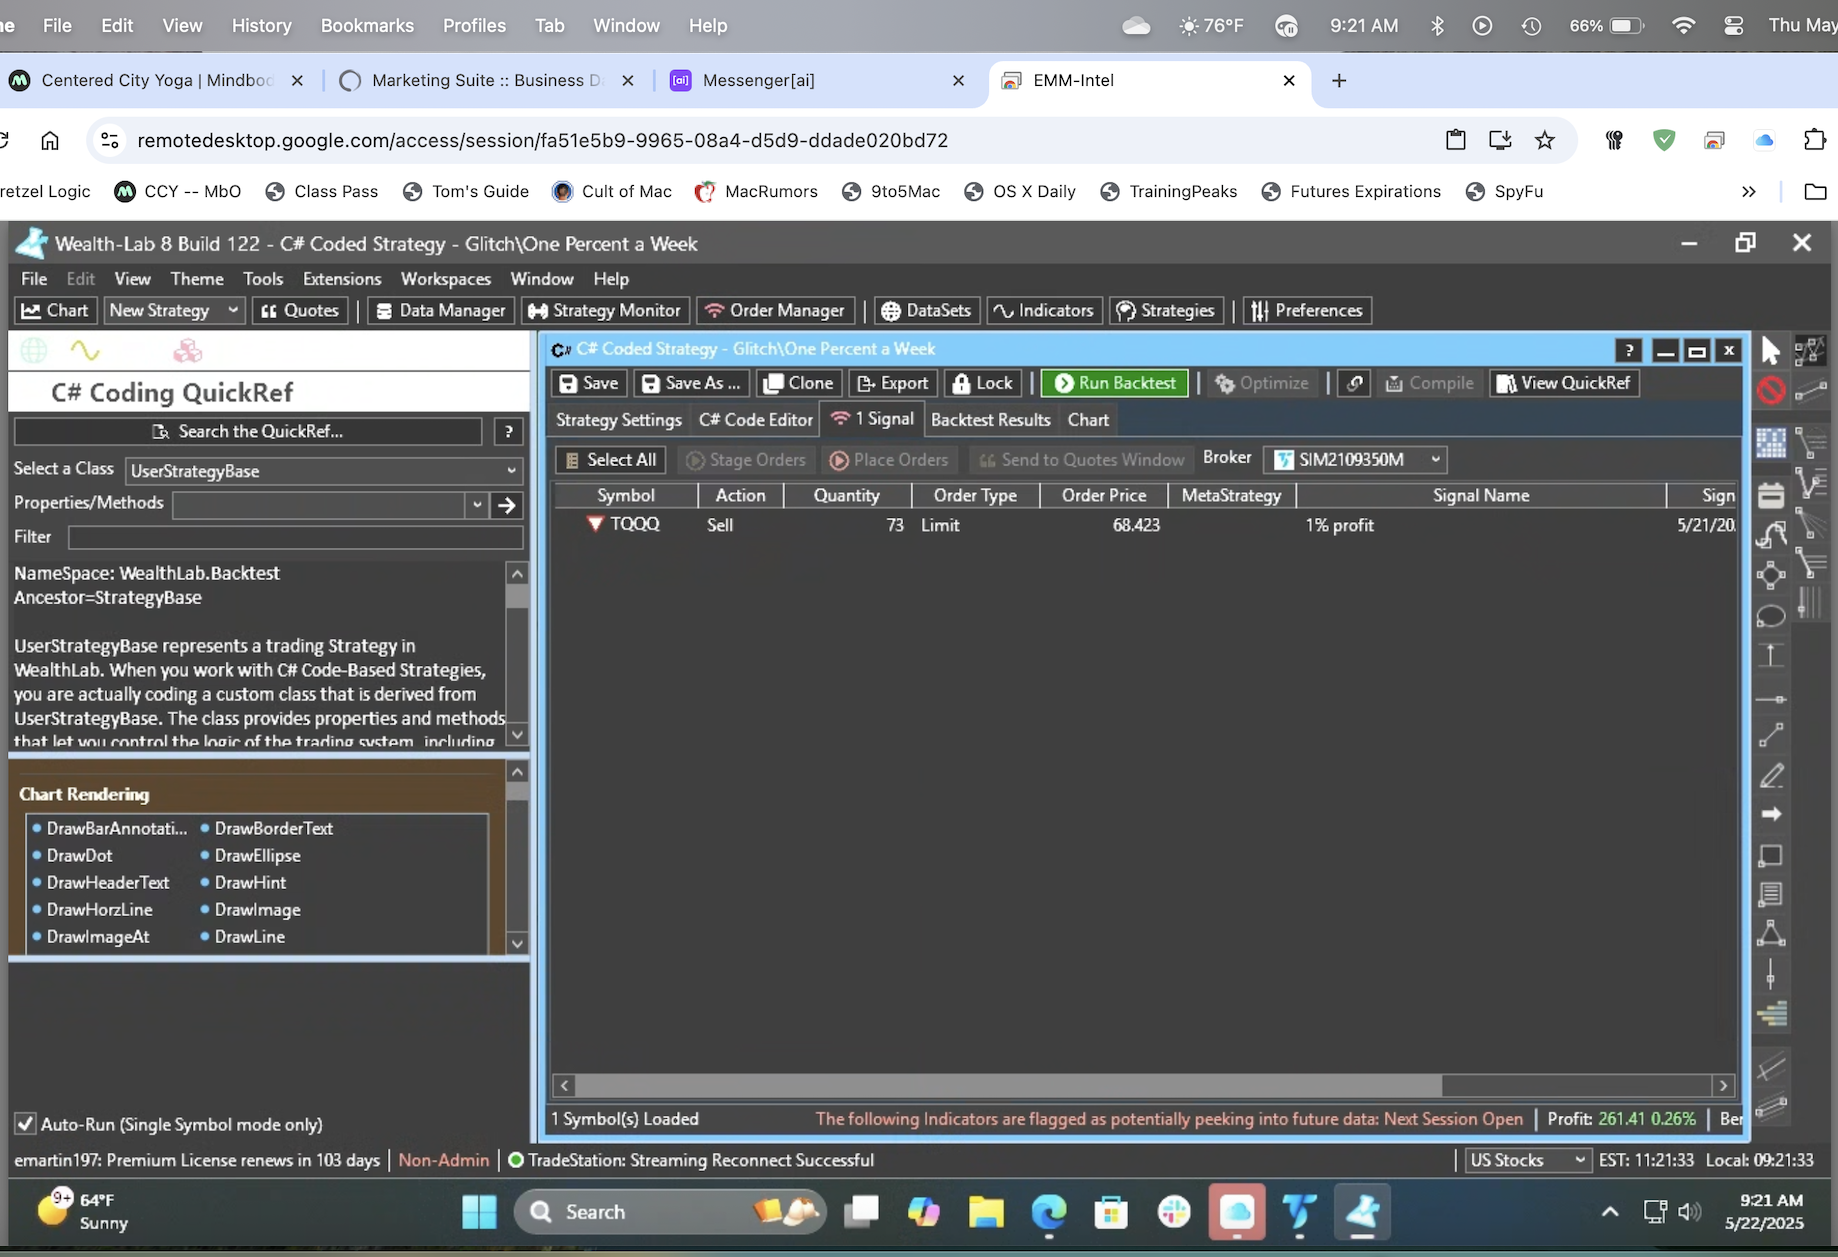This screenshot has width=1838, height=1257.
Task: Click the green Run Backtest button
Action: (x=1115, y=383)
